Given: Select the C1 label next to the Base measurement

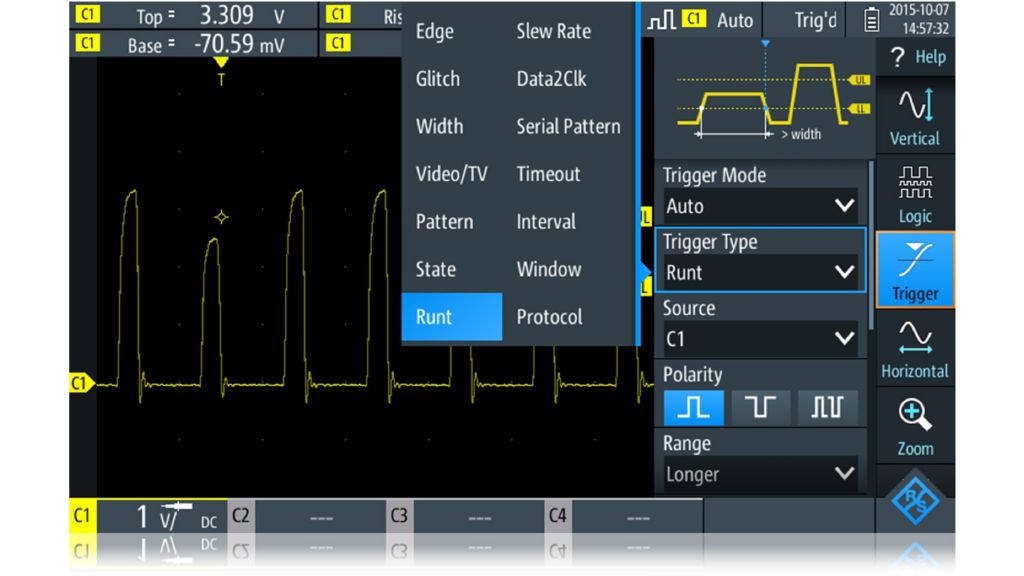Looking at the screenshot, I should [x=87, y=44].
